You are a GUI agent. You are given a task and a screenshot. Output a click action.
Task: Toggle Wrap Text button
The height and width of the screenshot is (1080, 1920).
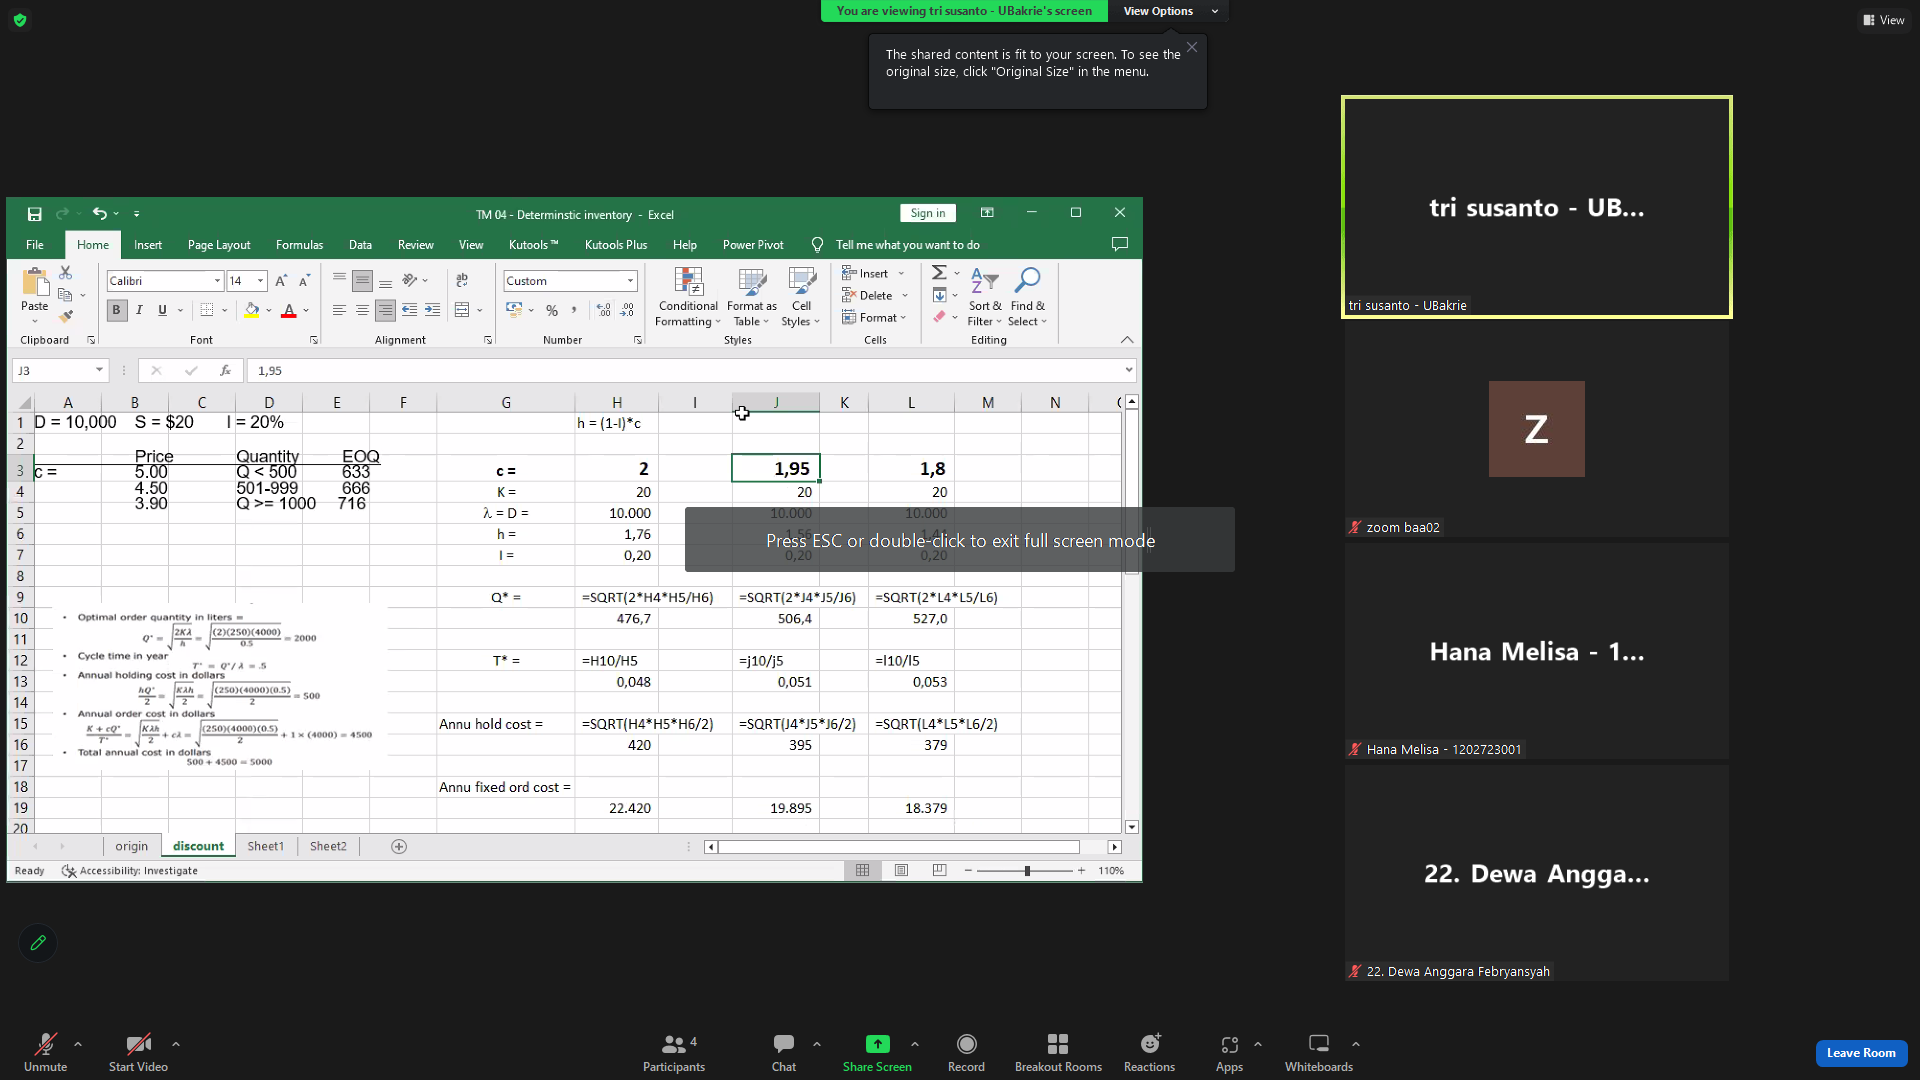coord(462,281)
